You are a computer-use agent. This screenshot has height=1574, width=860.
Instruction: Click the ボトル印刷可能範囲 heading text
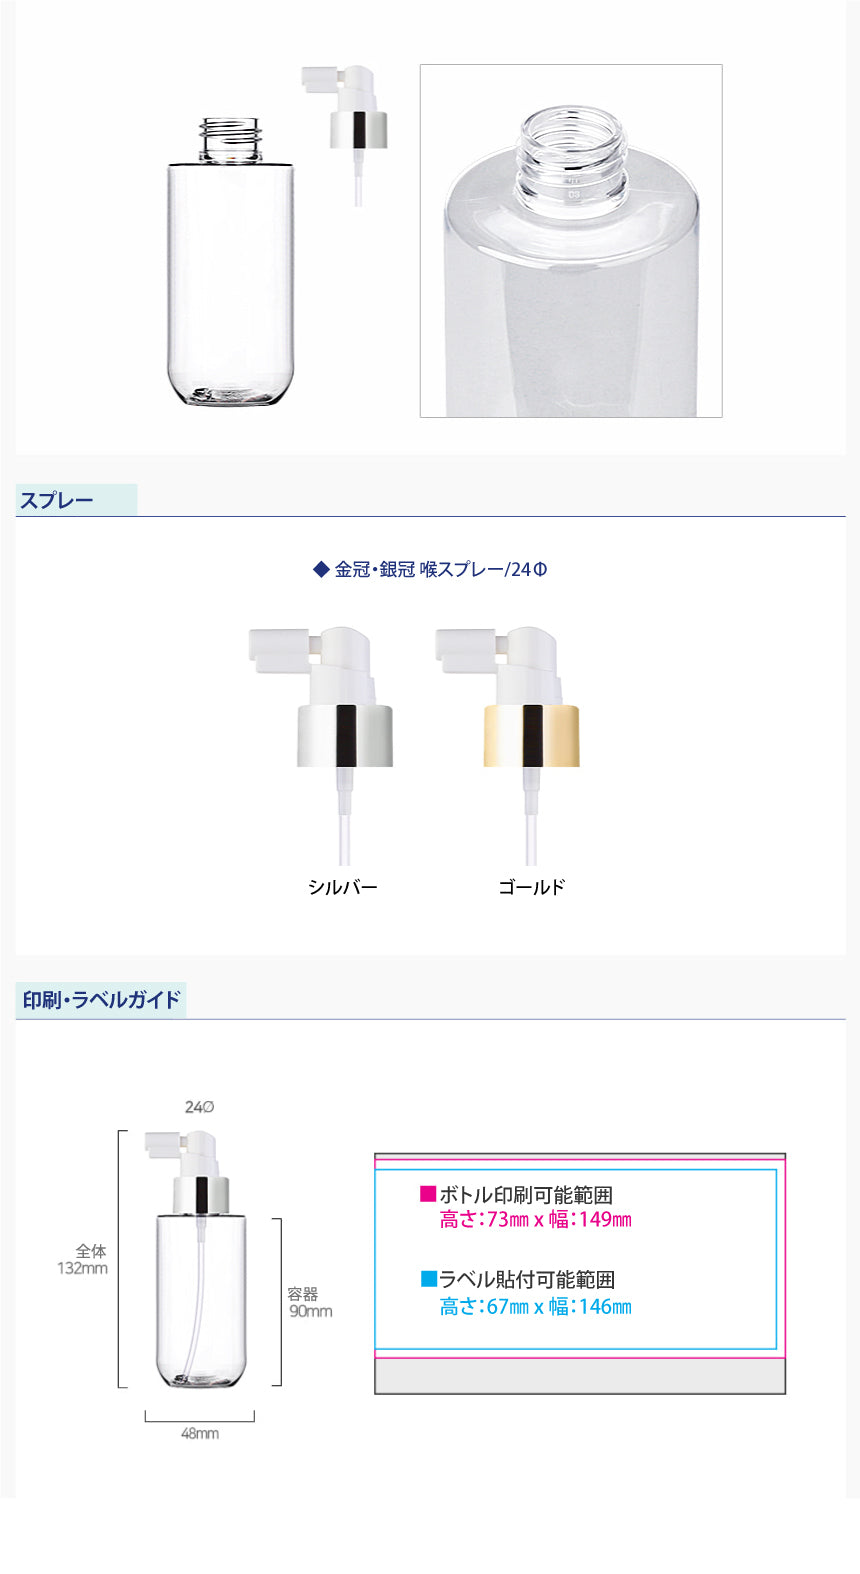(x=526, y=1195)
